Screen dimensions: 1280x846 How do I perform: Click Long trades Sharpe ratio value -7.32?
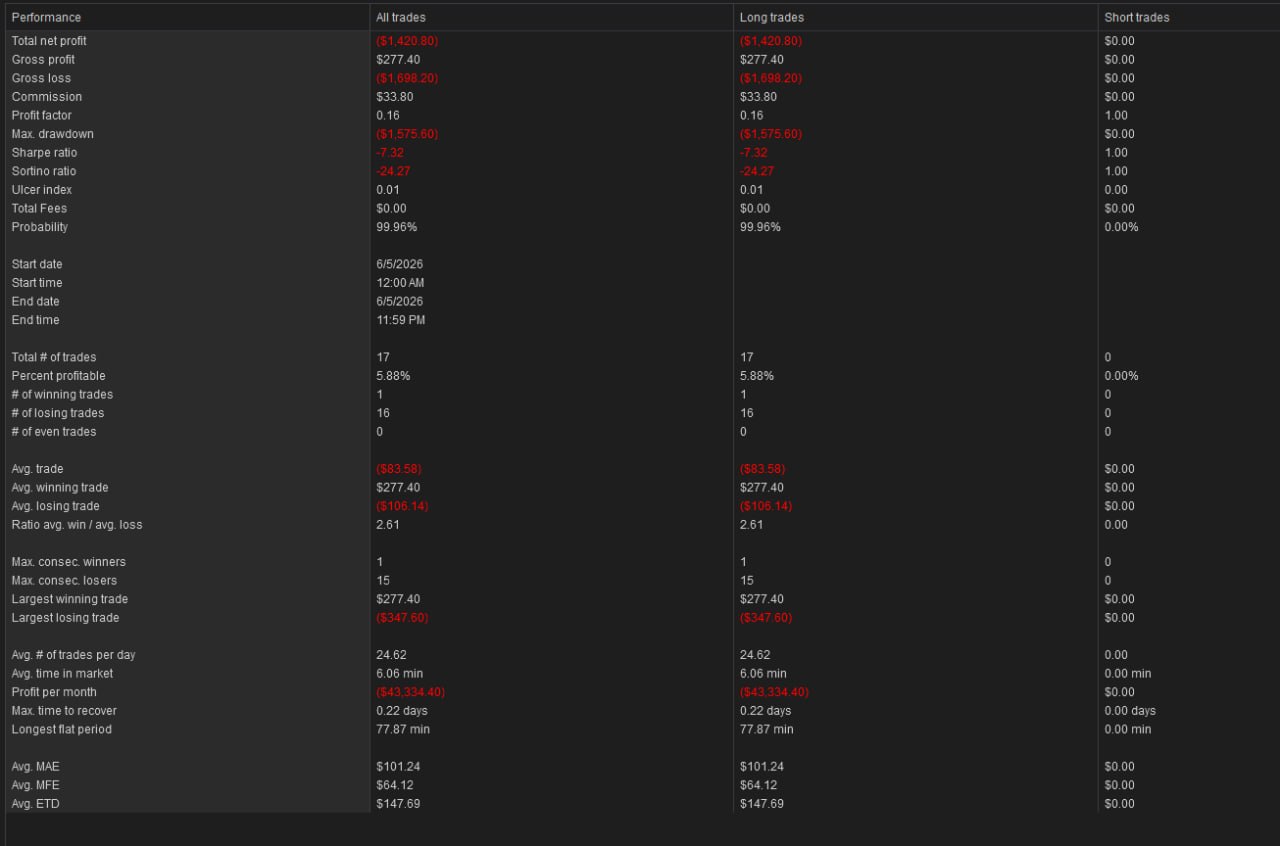754,153
